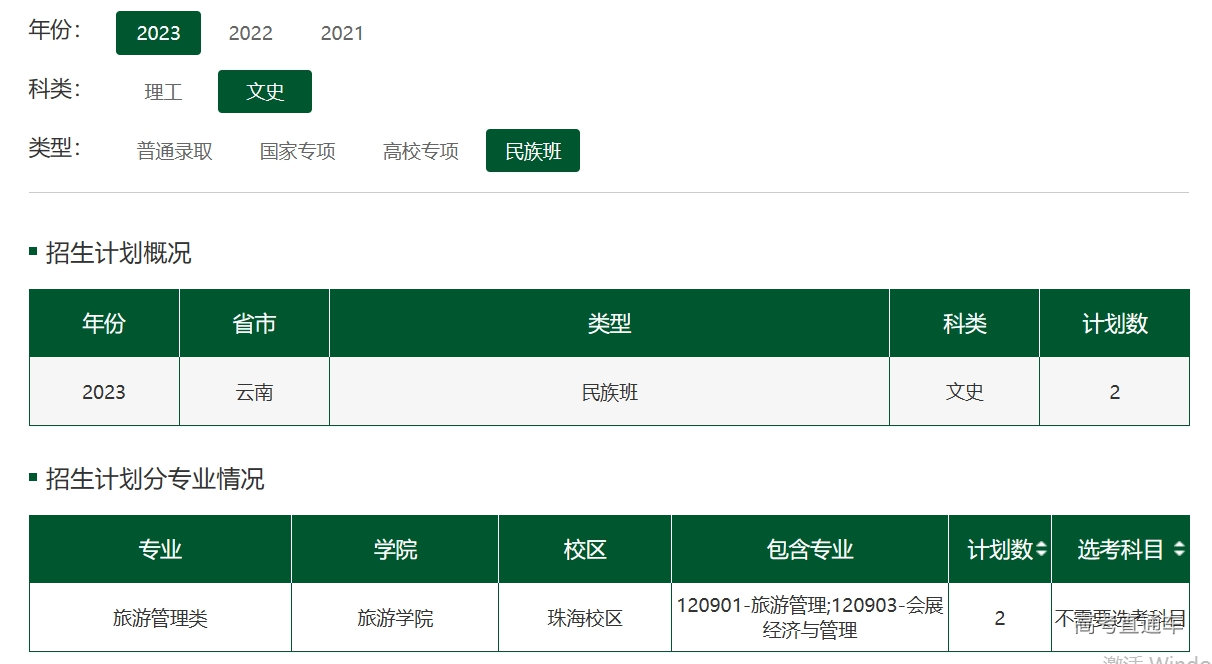
Task: Click the 珠海校区 campus cell
Action: (585, 618)
